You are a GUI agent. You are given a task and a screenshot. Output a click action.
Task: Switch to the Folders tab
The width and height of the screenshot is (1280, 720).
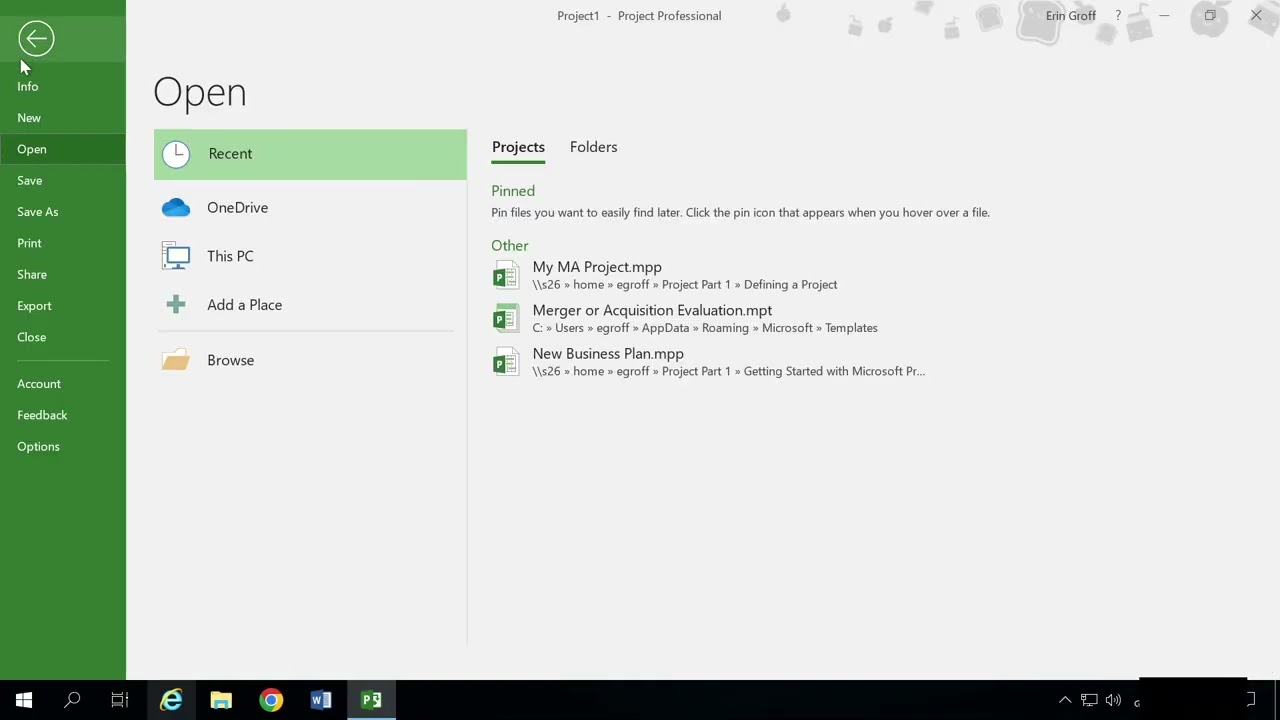point(593,147)
